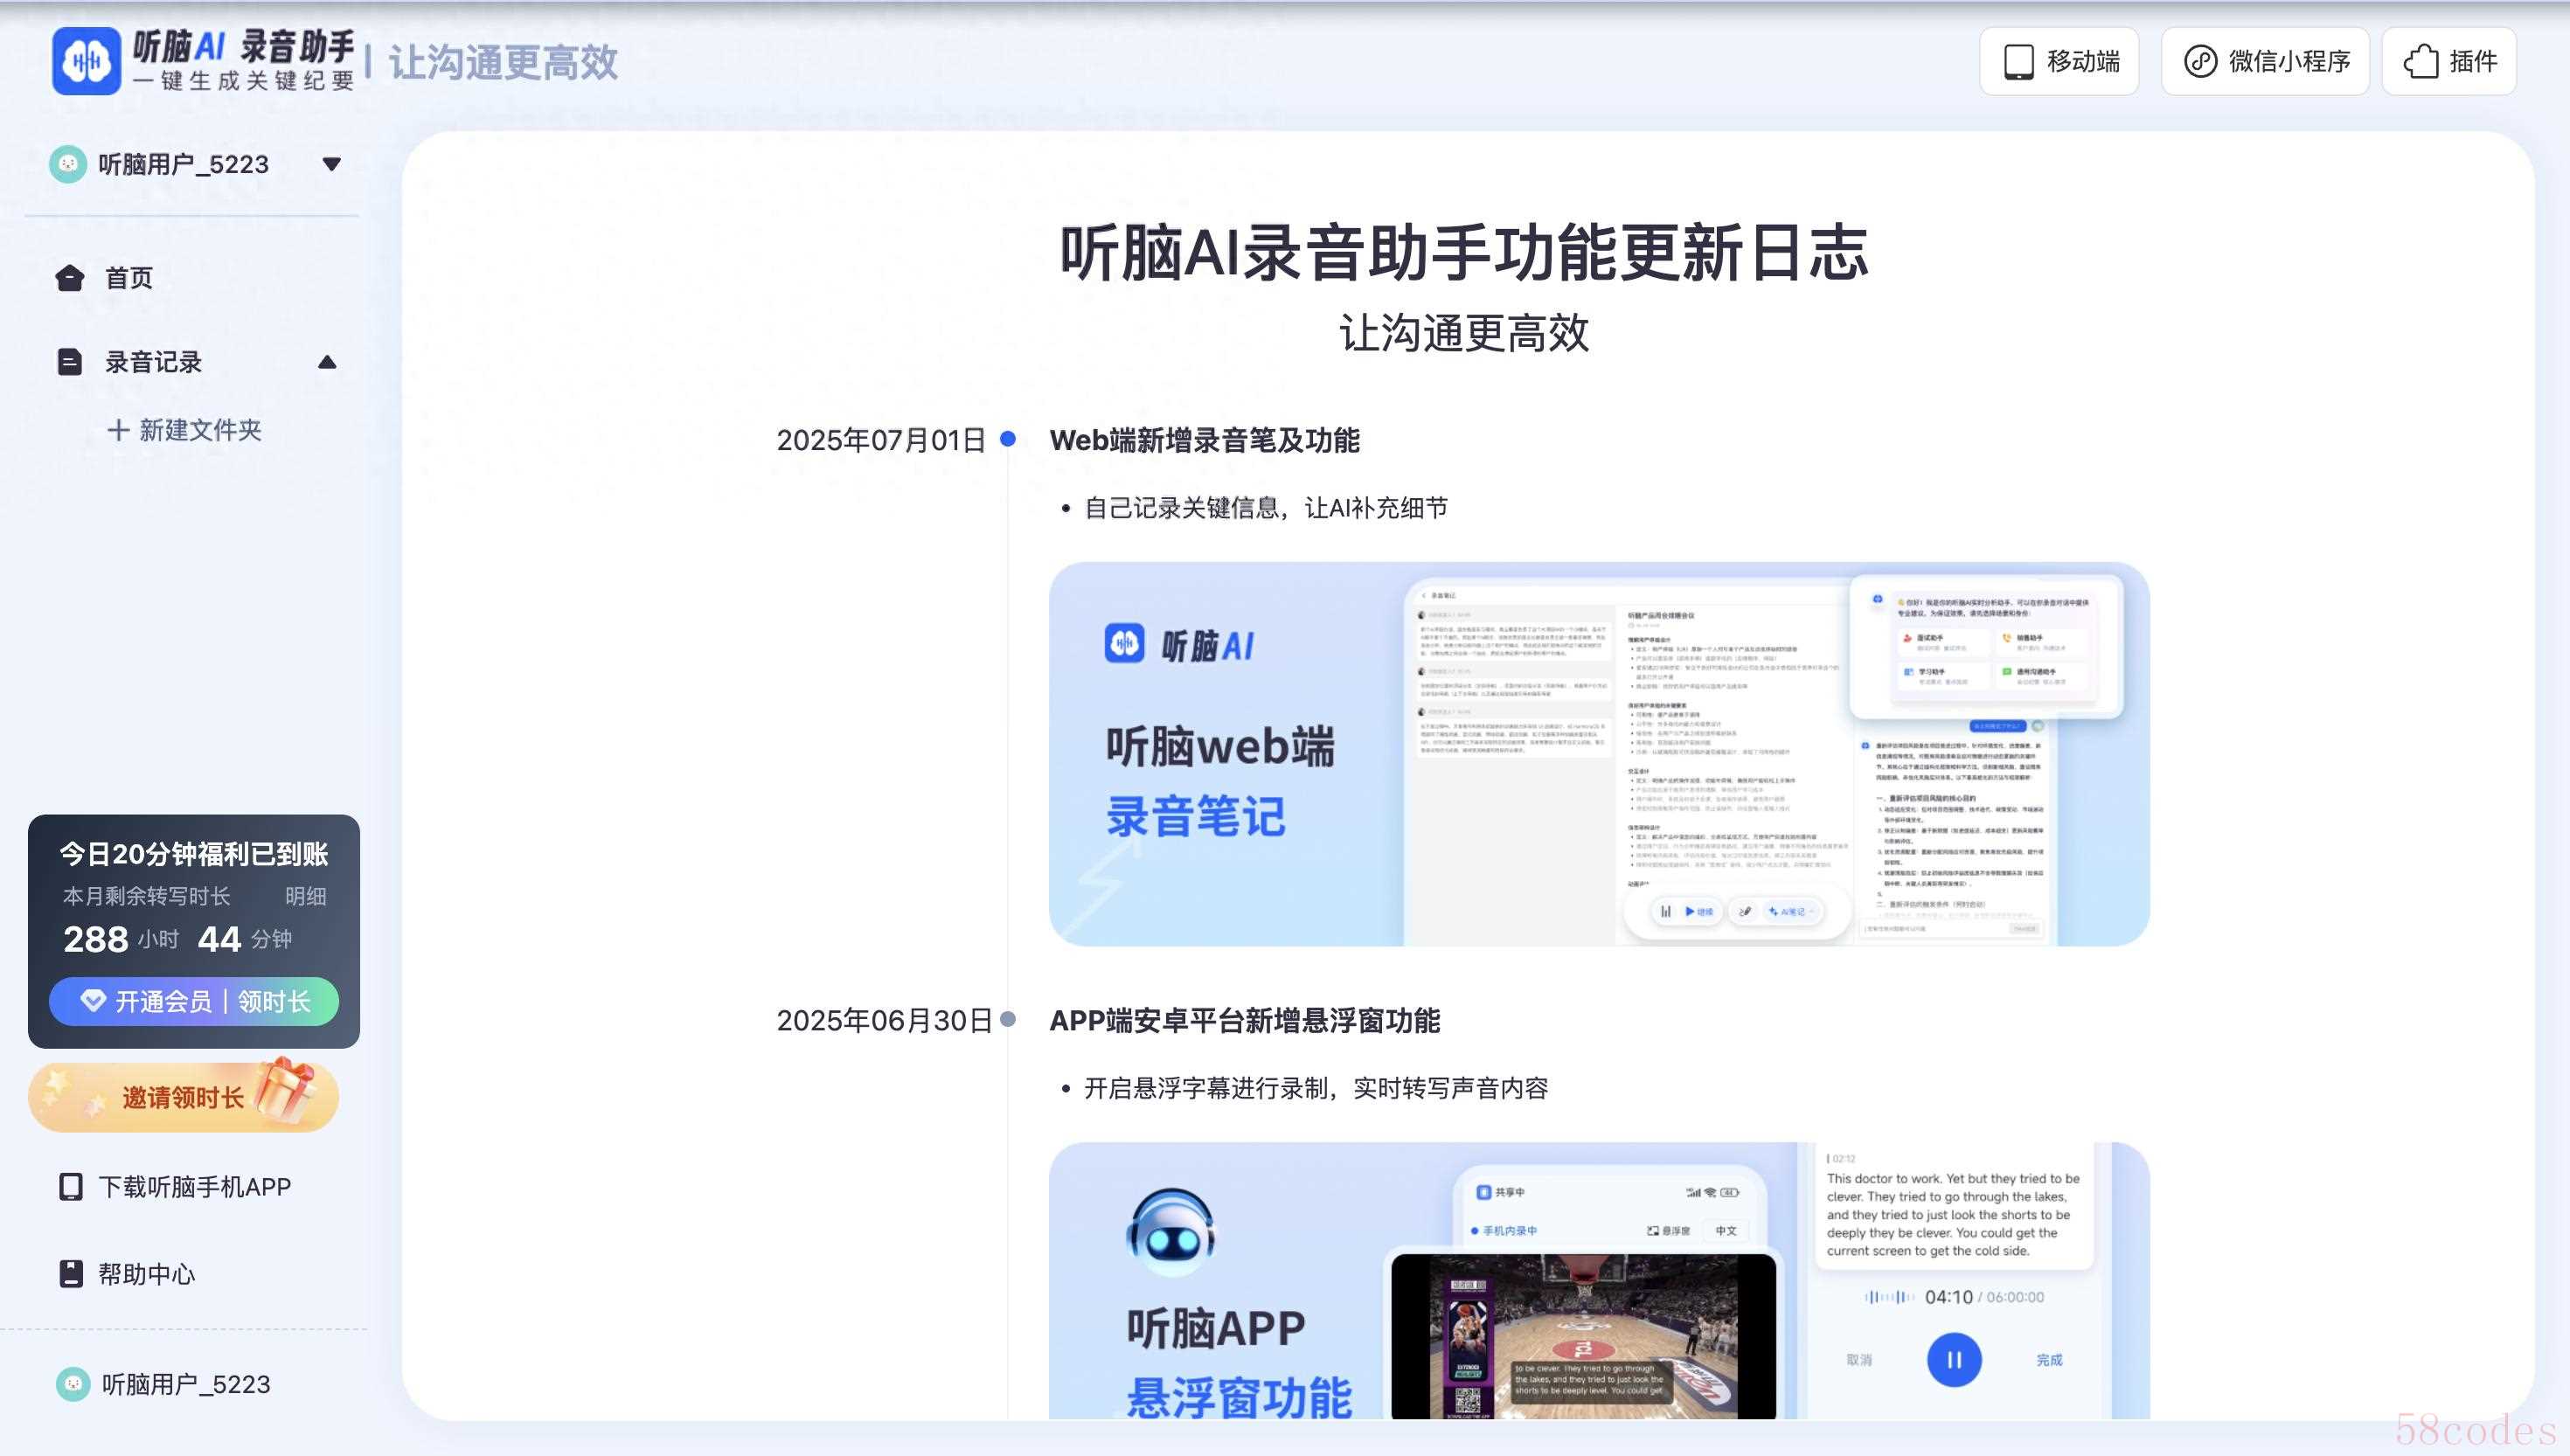Click the robot mascot icon in APP image
Screen dimensions: 2570x1456
[x=1171, y=1232]
